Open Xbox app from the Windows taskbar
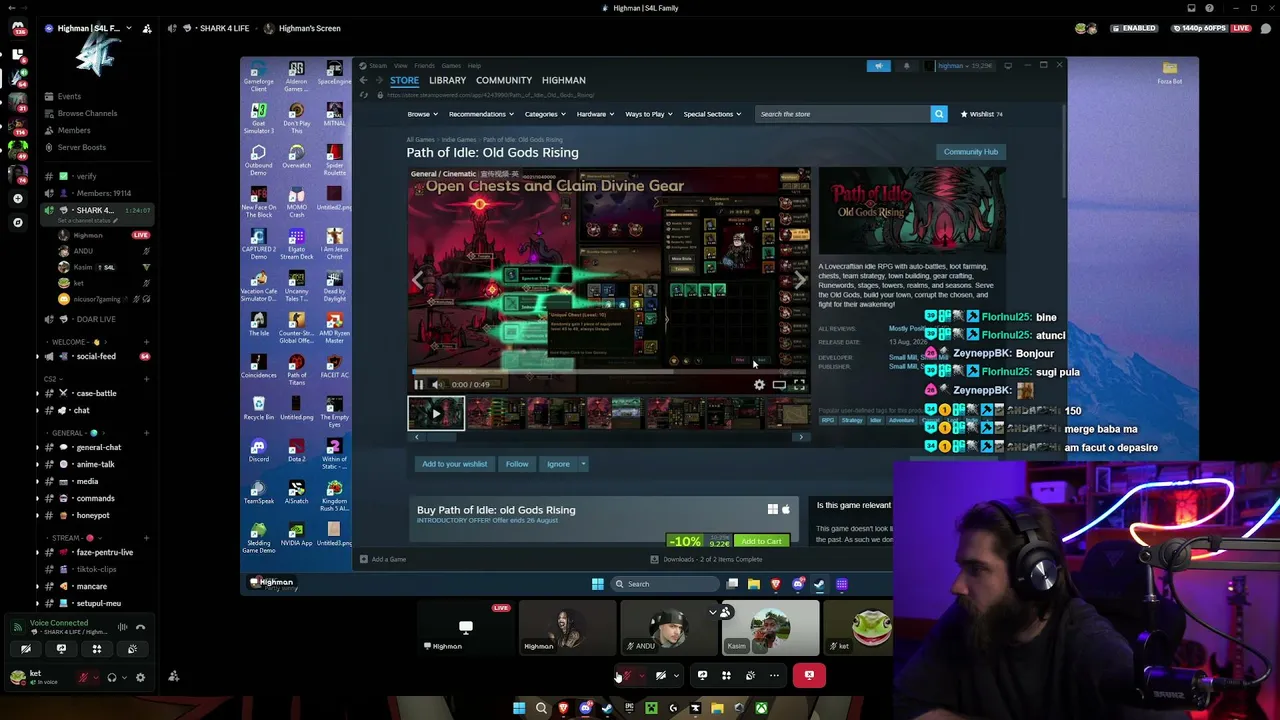The height and width of the screenshot is (720, 1280). [761, 709]
